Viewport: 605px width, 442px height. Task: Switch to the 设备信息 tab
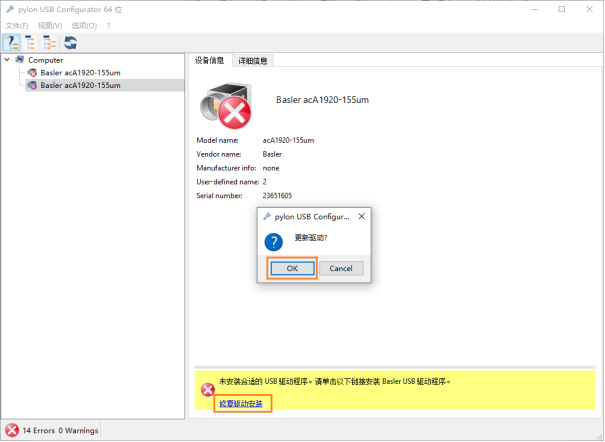(210, 60)
